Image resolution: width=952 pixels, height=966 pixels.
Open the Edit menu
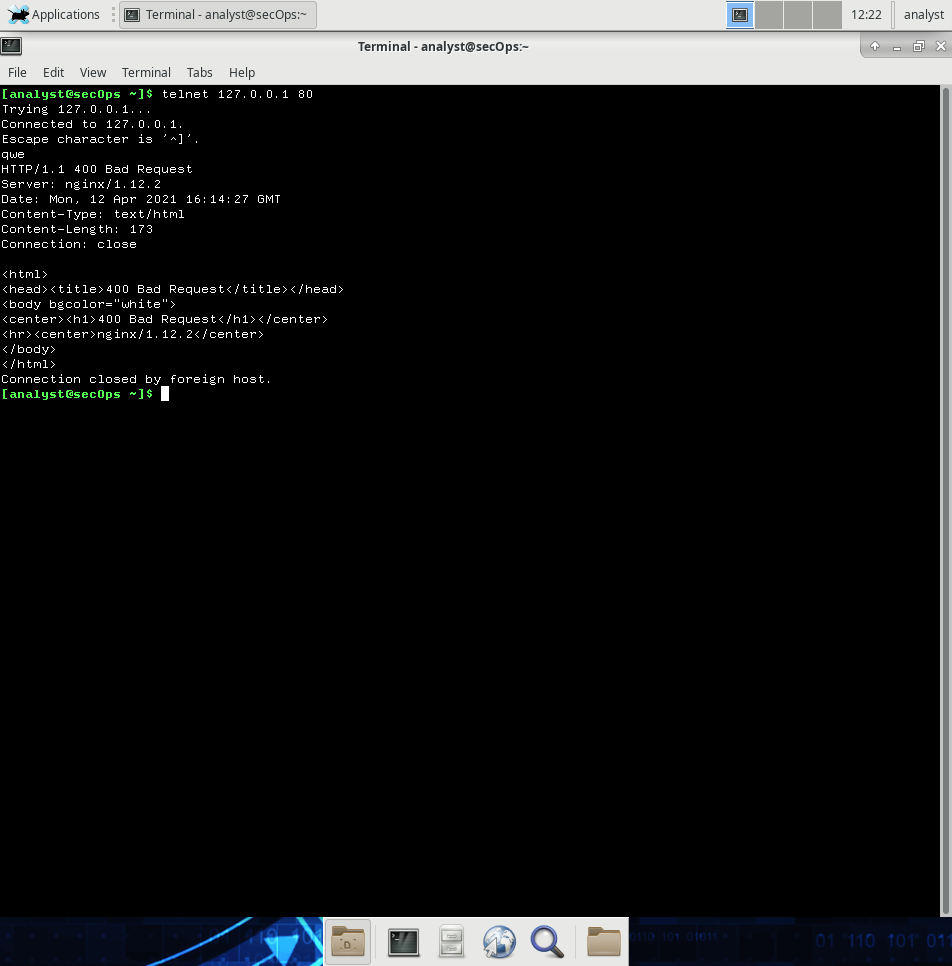point(53,73)
